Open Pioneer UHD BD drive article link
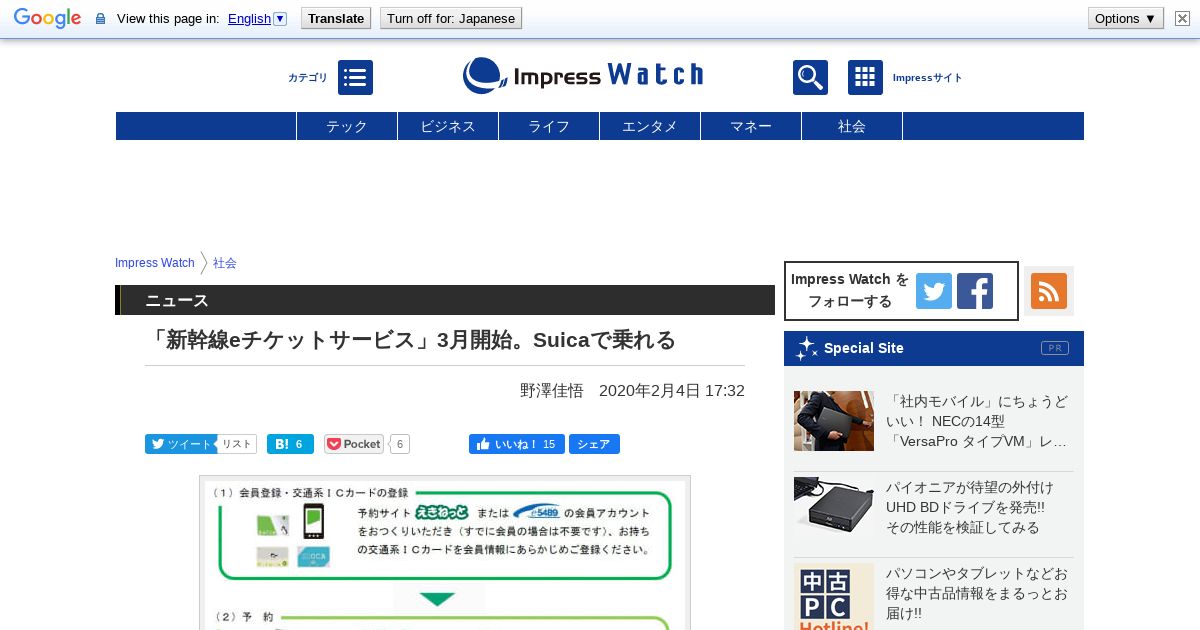The image size is (1200, 630). click(969, 507)
